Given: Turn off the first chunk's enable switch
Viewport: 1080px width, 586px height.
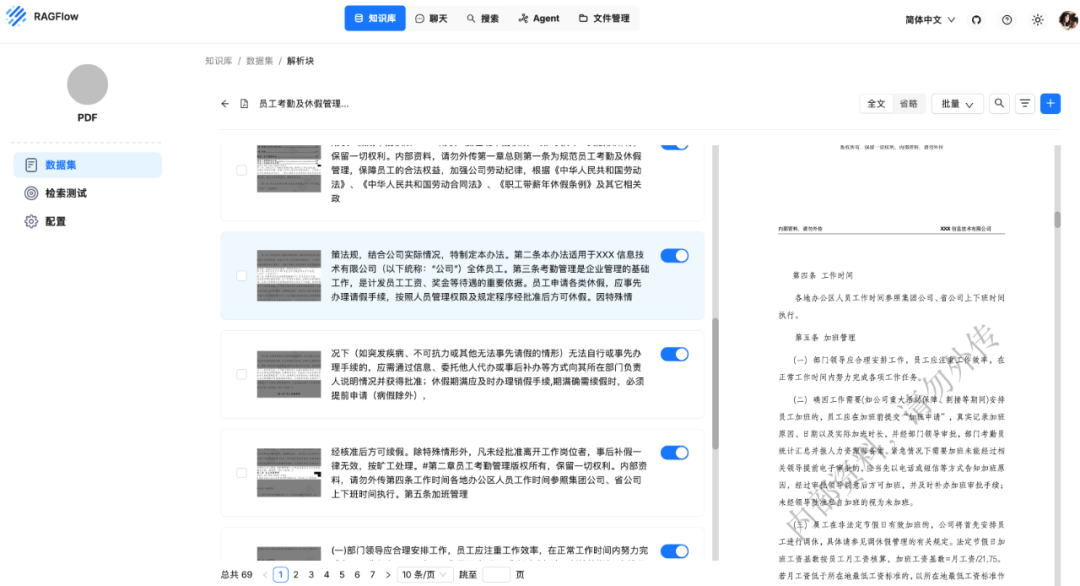Looking at the screenshot, I should [x=674, y=142].
